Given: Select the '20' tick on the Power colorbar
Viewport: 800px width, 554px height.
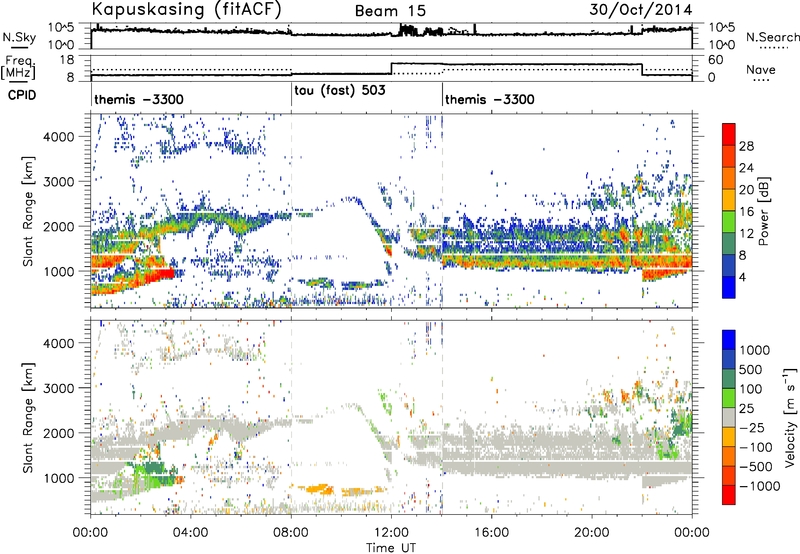Looking at the screenshot, I should click(x=746, y=190).
